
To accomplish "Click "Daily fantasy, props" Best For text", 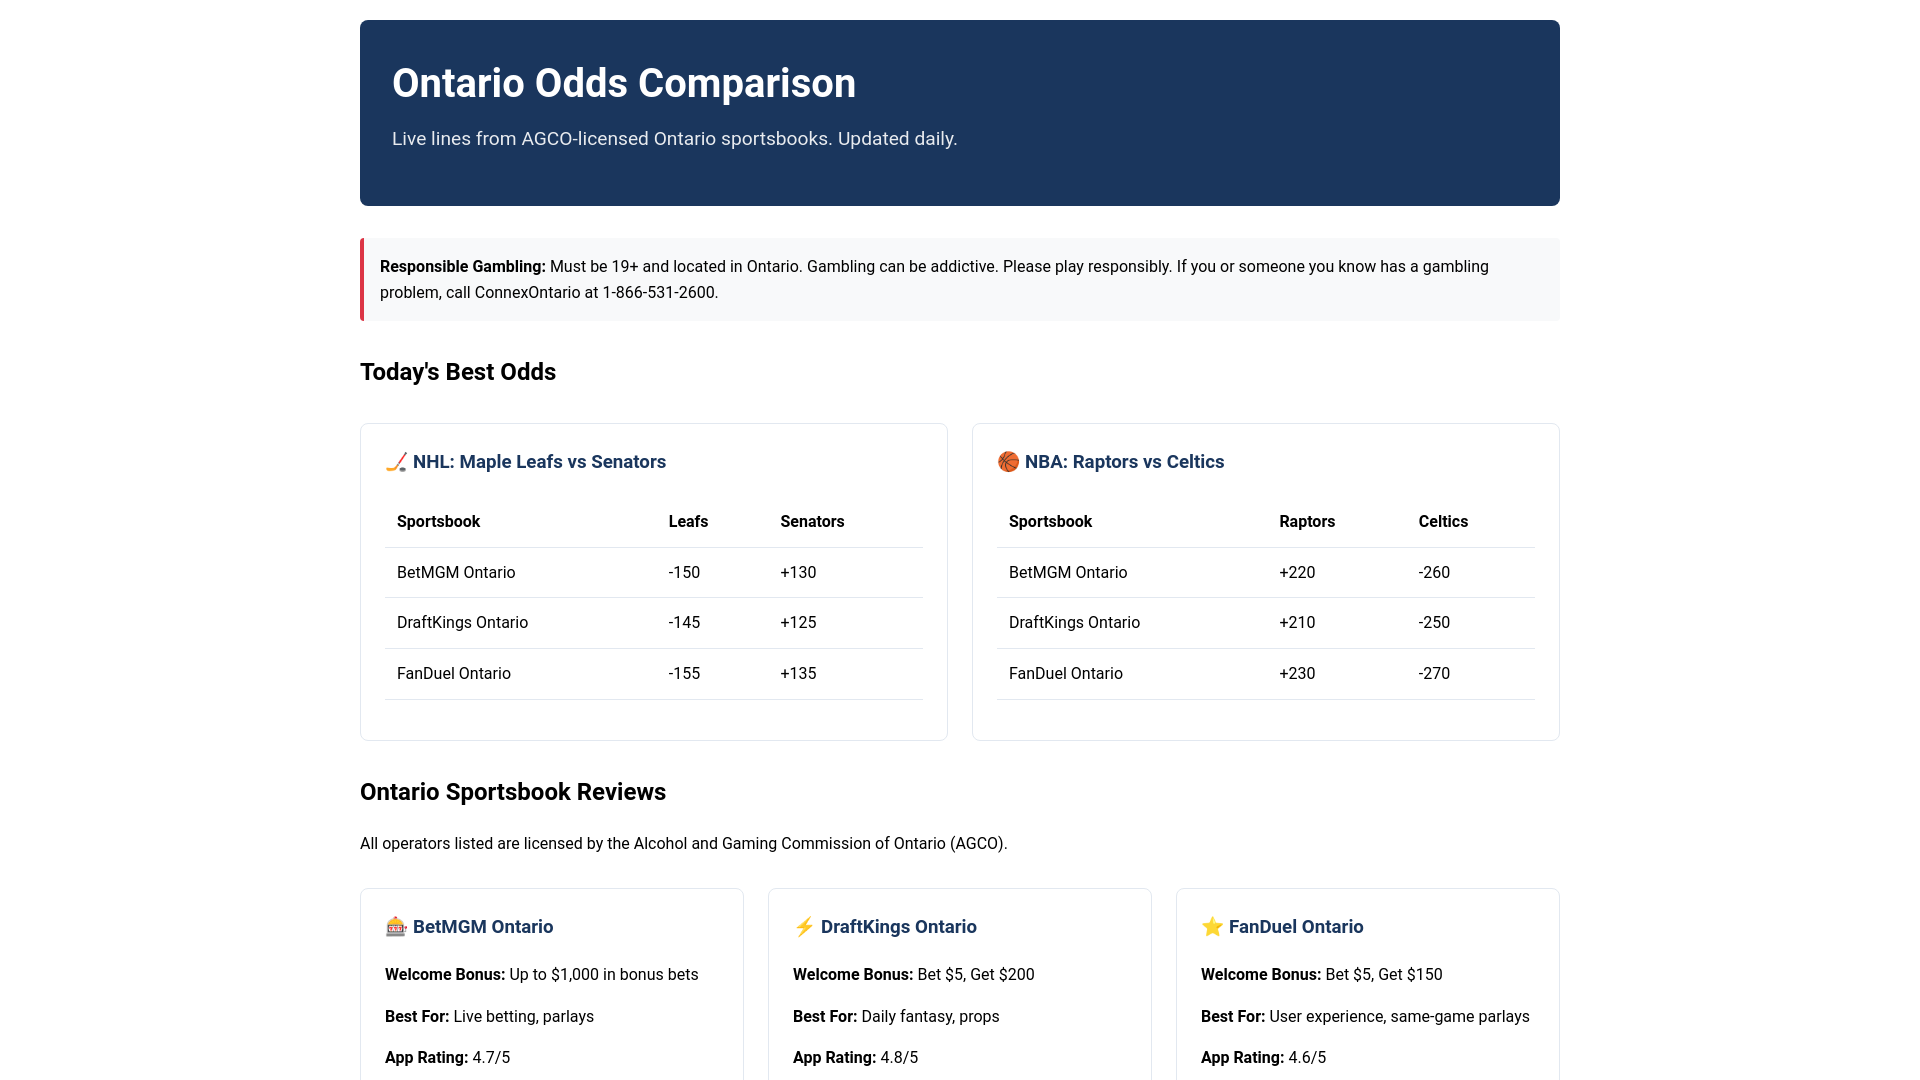I will [x=930, y=1017].
